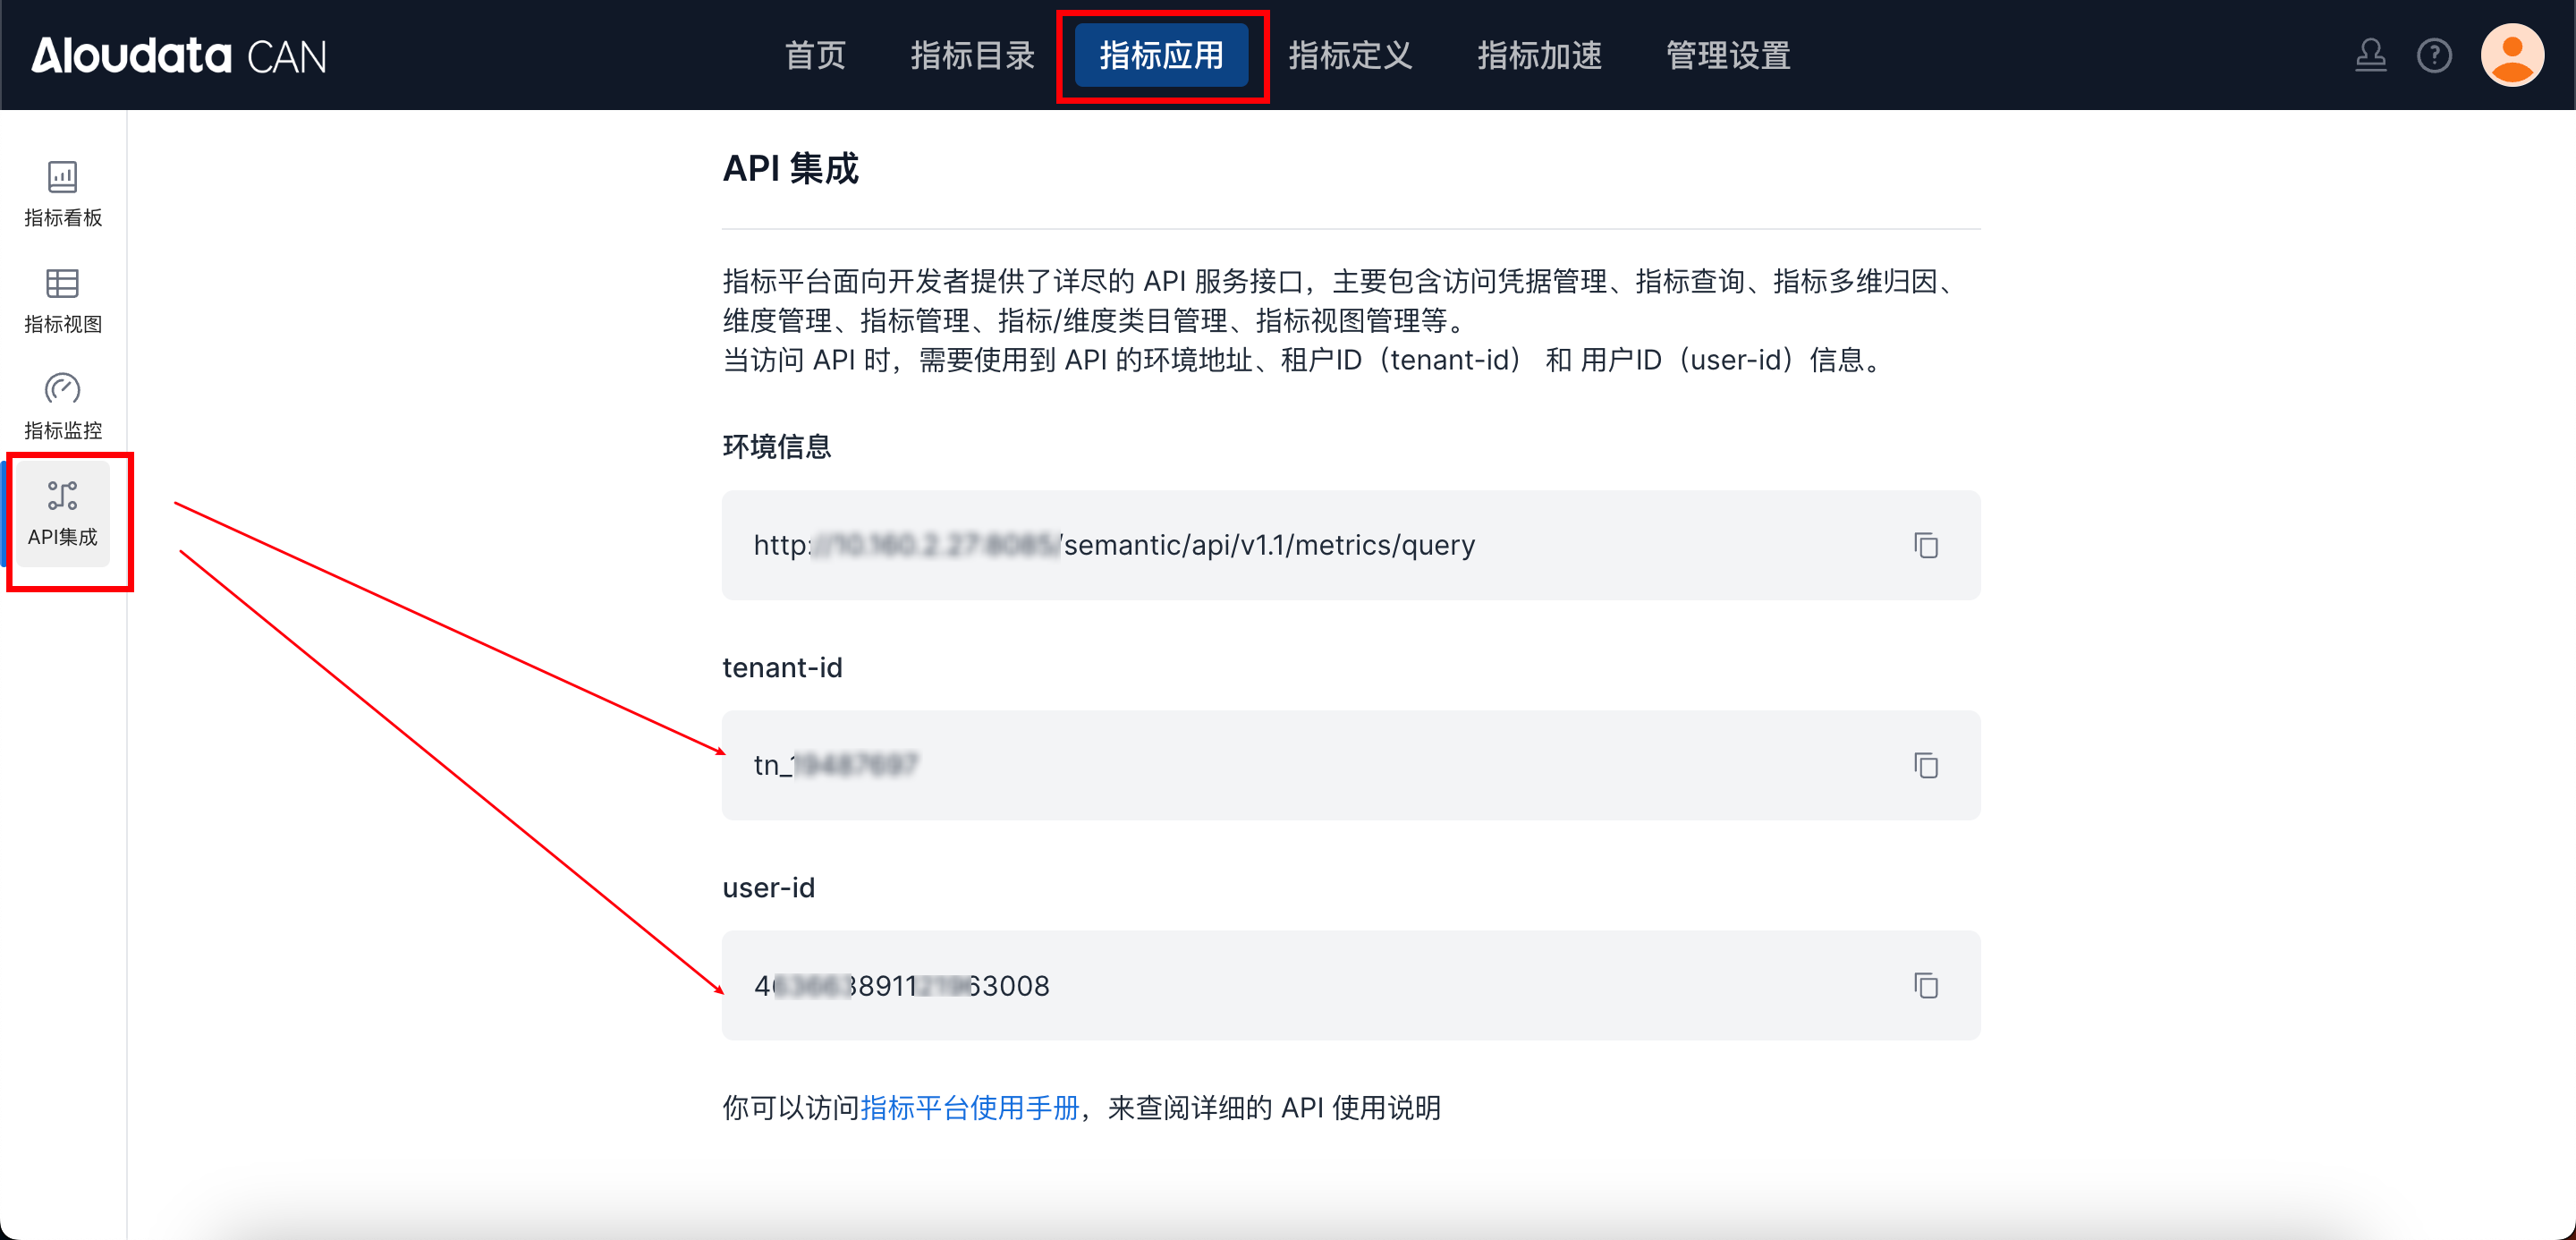Copy the environment API URL
The width and height of the screenshot is (2576, 1240).
coord(1925,545)
